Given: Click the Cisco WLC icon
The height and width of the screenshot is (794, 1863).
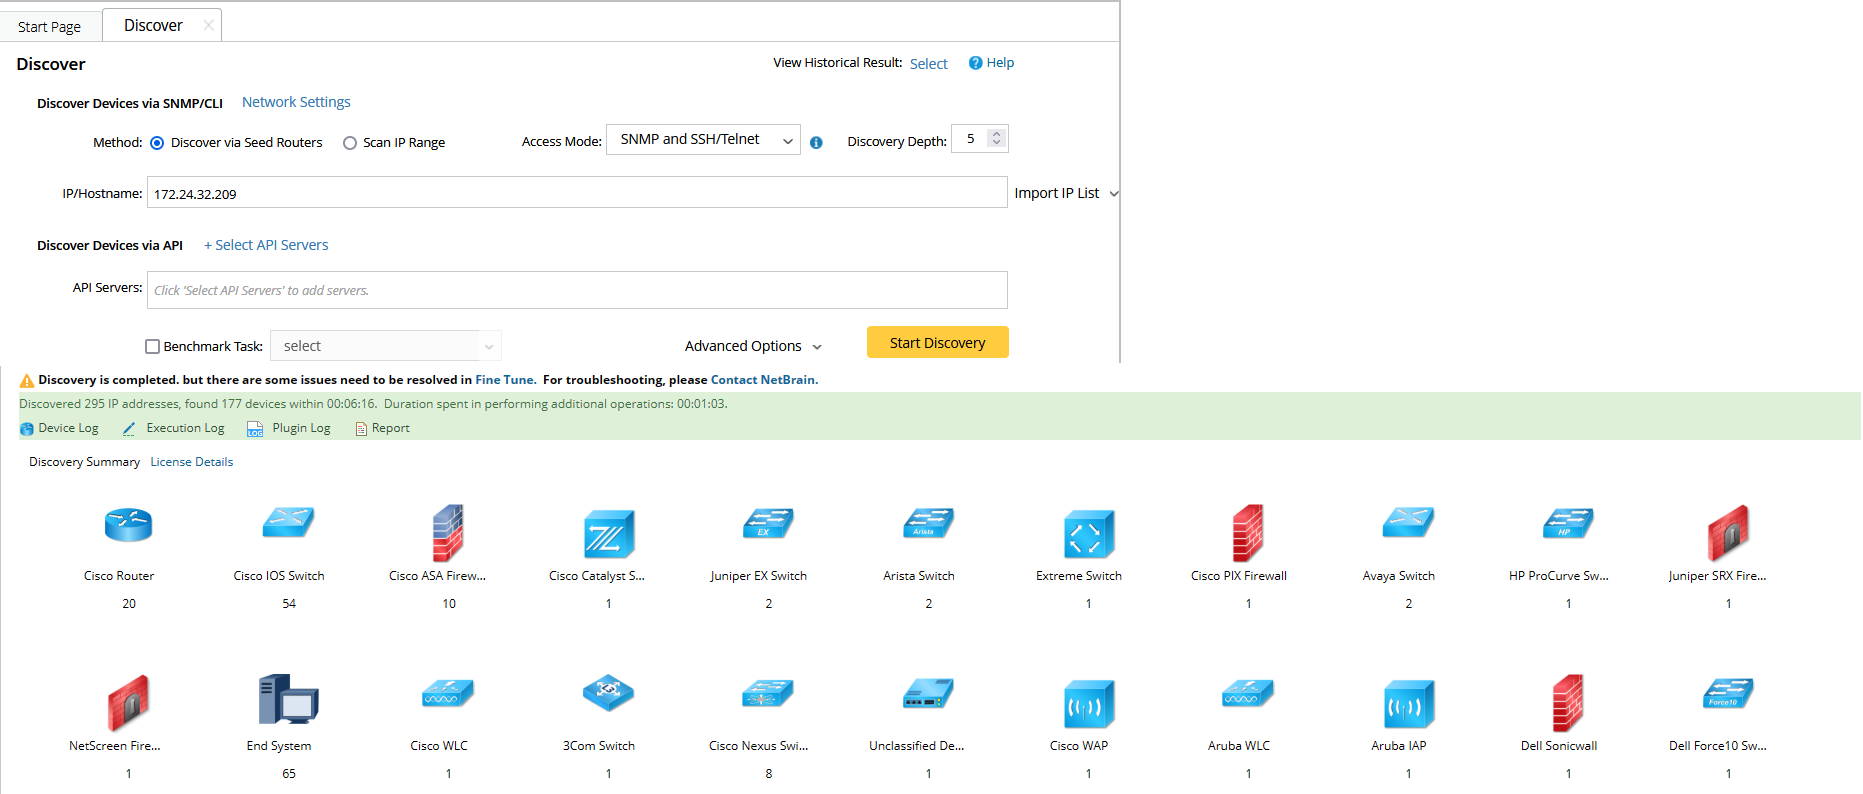Looking at the screenshot, I should click(448, 693).
